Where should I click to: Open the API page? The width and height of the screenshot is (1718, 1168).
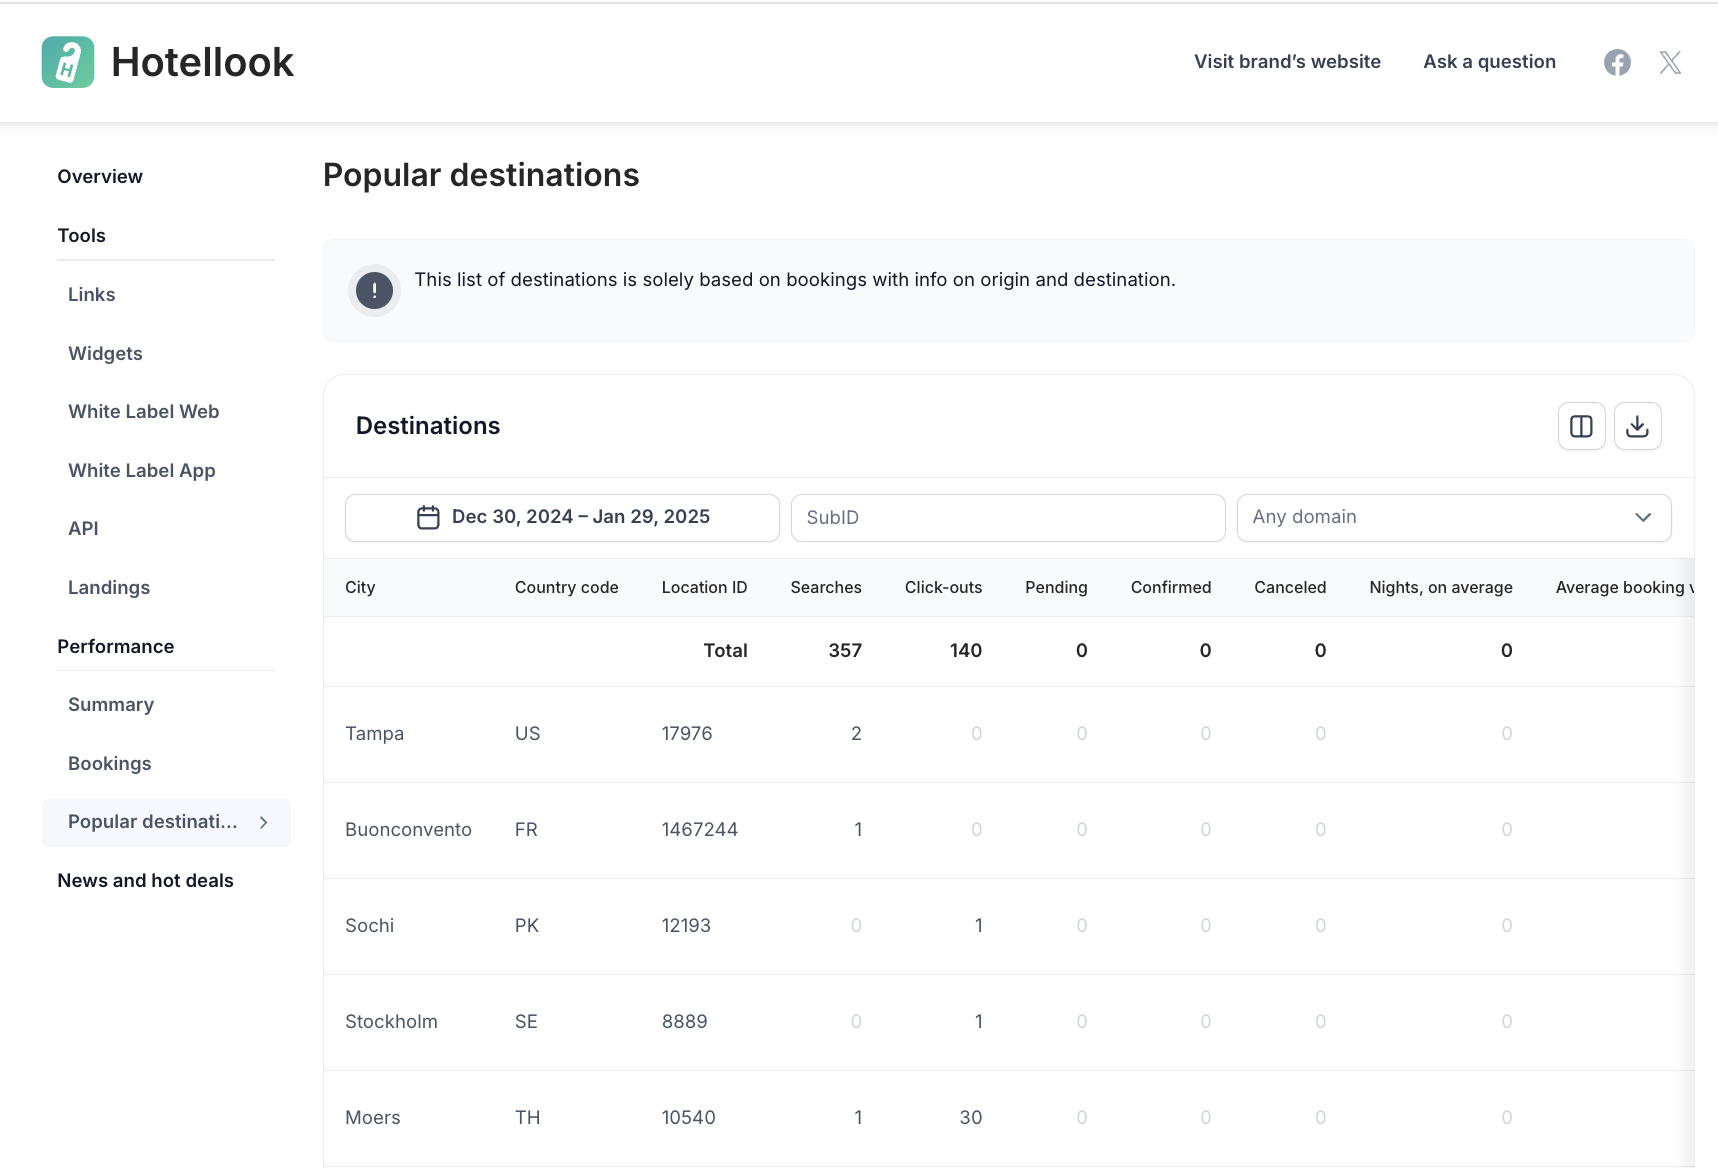point(83,529)
